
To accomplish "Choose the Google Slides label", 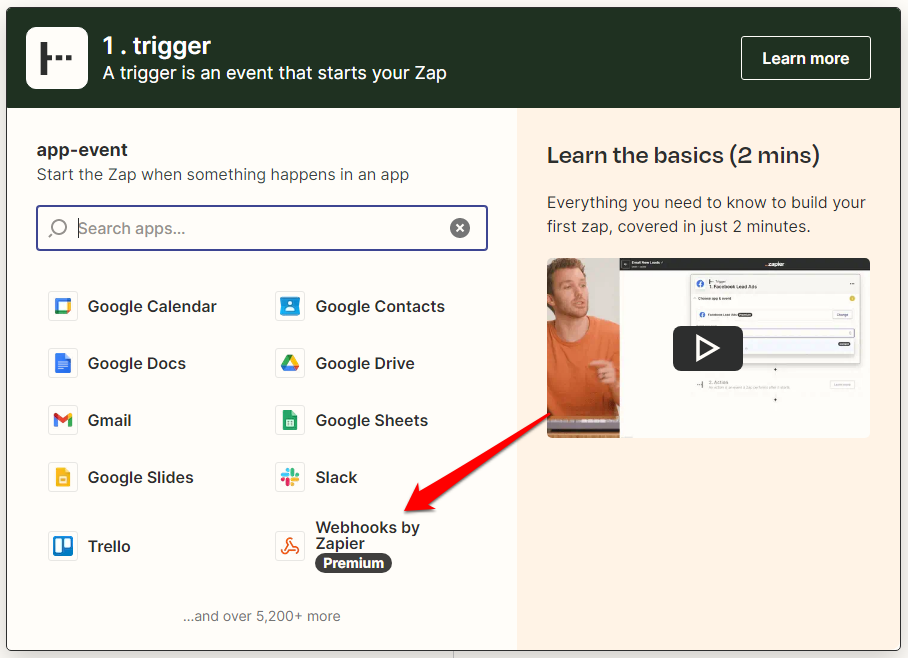I will (x=141, y=478).
